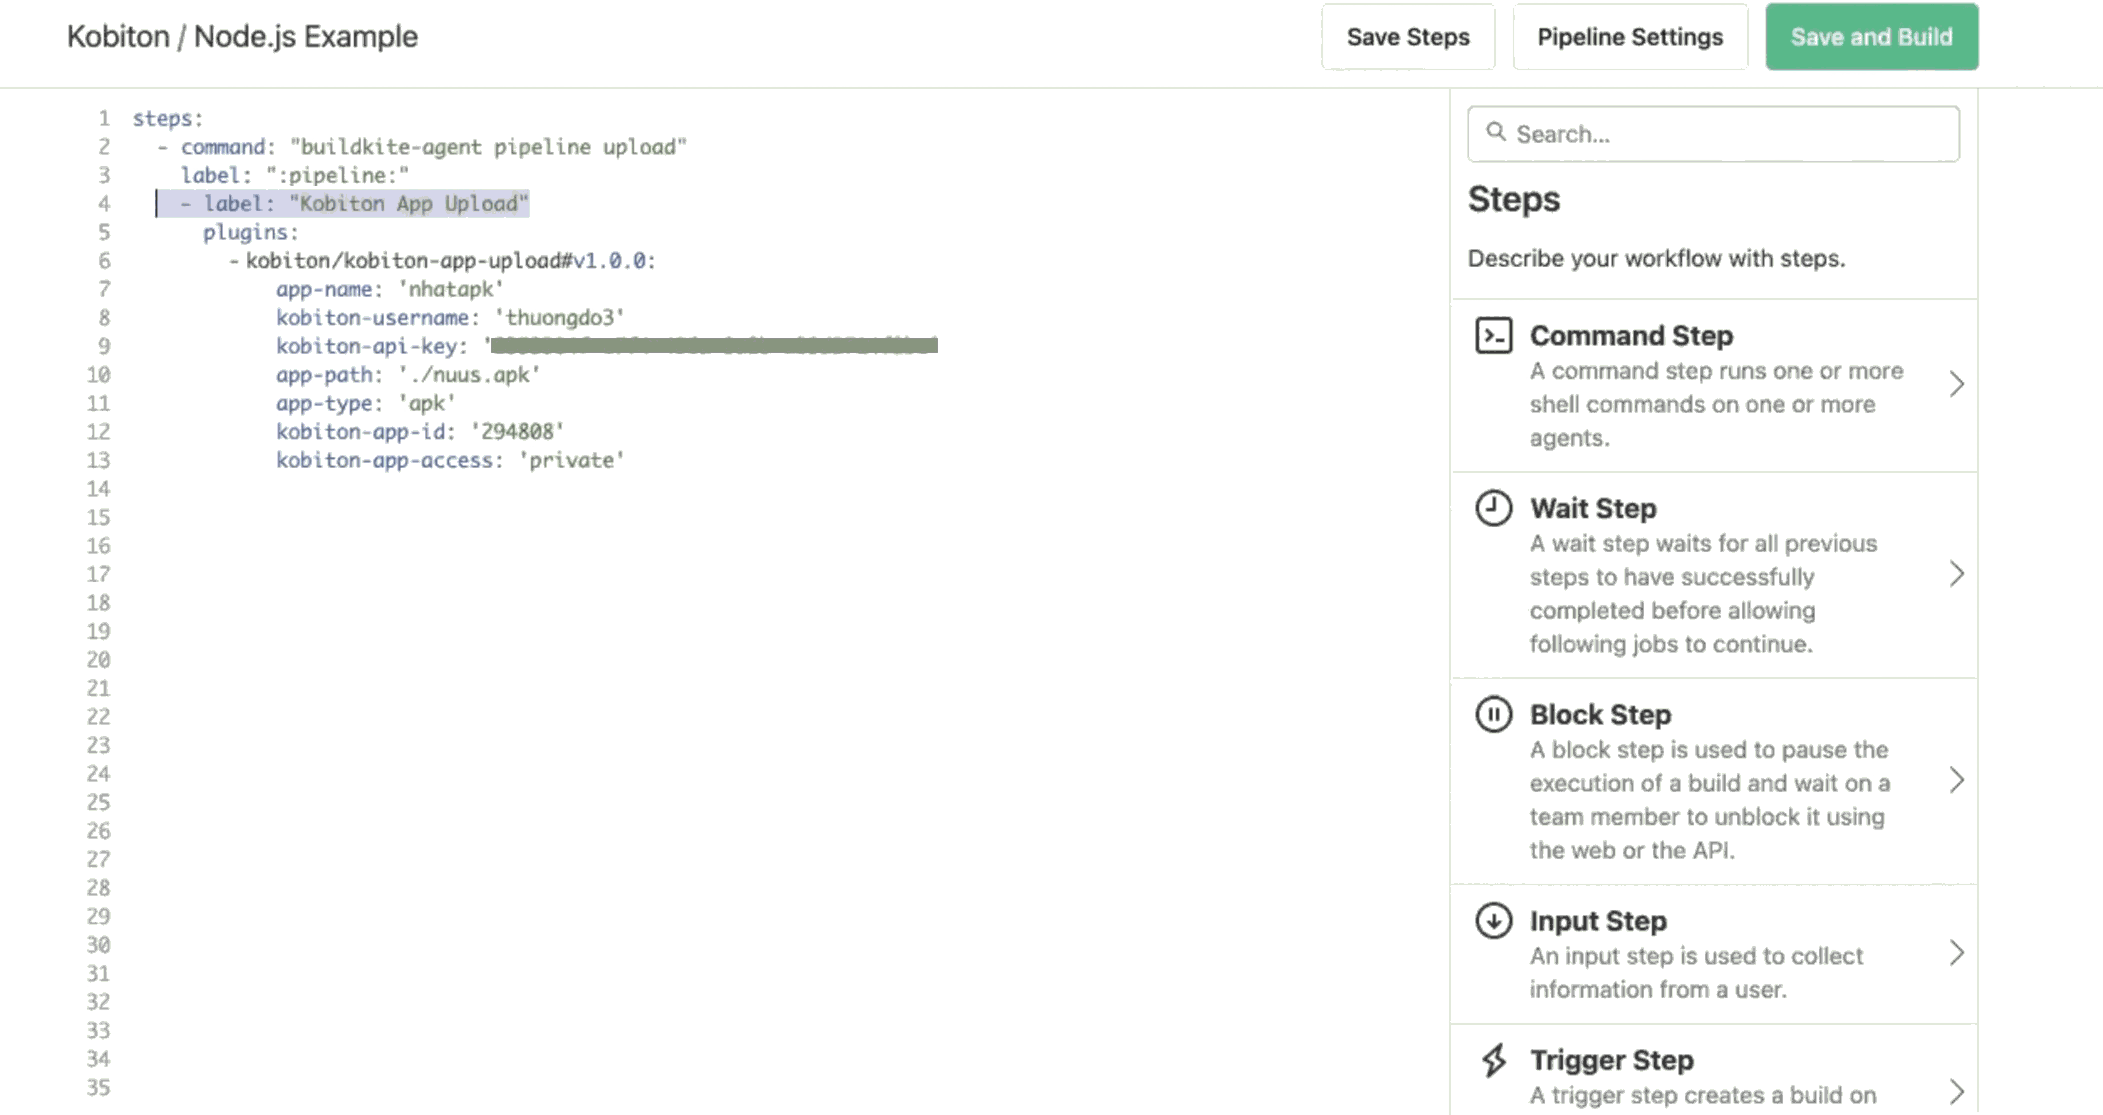Expand the Command Step details chevron
Viewport: 2103px width, 1115px height.
pos(1958,384)
